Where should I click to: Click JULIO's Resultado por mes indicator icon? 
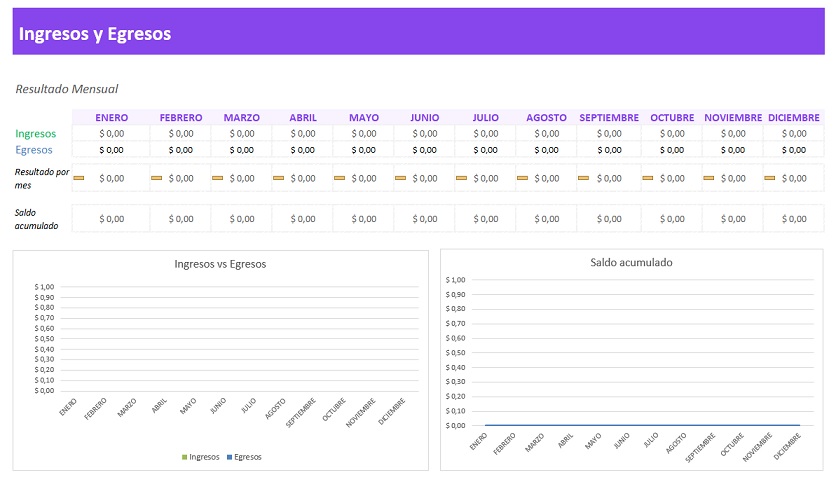click(461, 178)
